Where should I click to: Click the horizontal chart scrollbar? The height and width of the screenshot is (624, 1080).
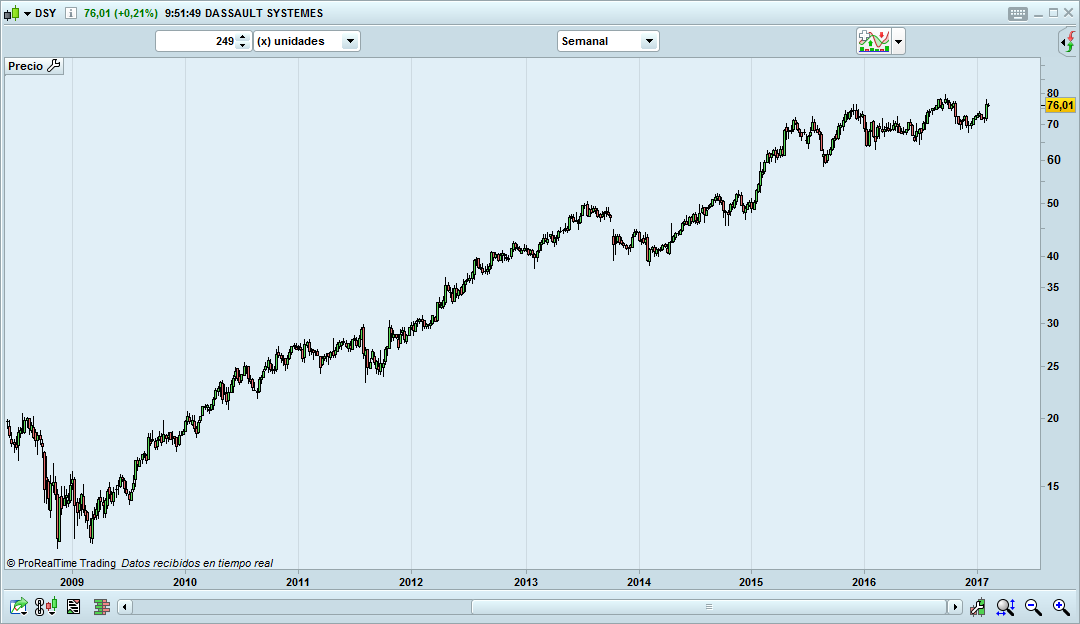pyautogui.click(x=708, y=606)
